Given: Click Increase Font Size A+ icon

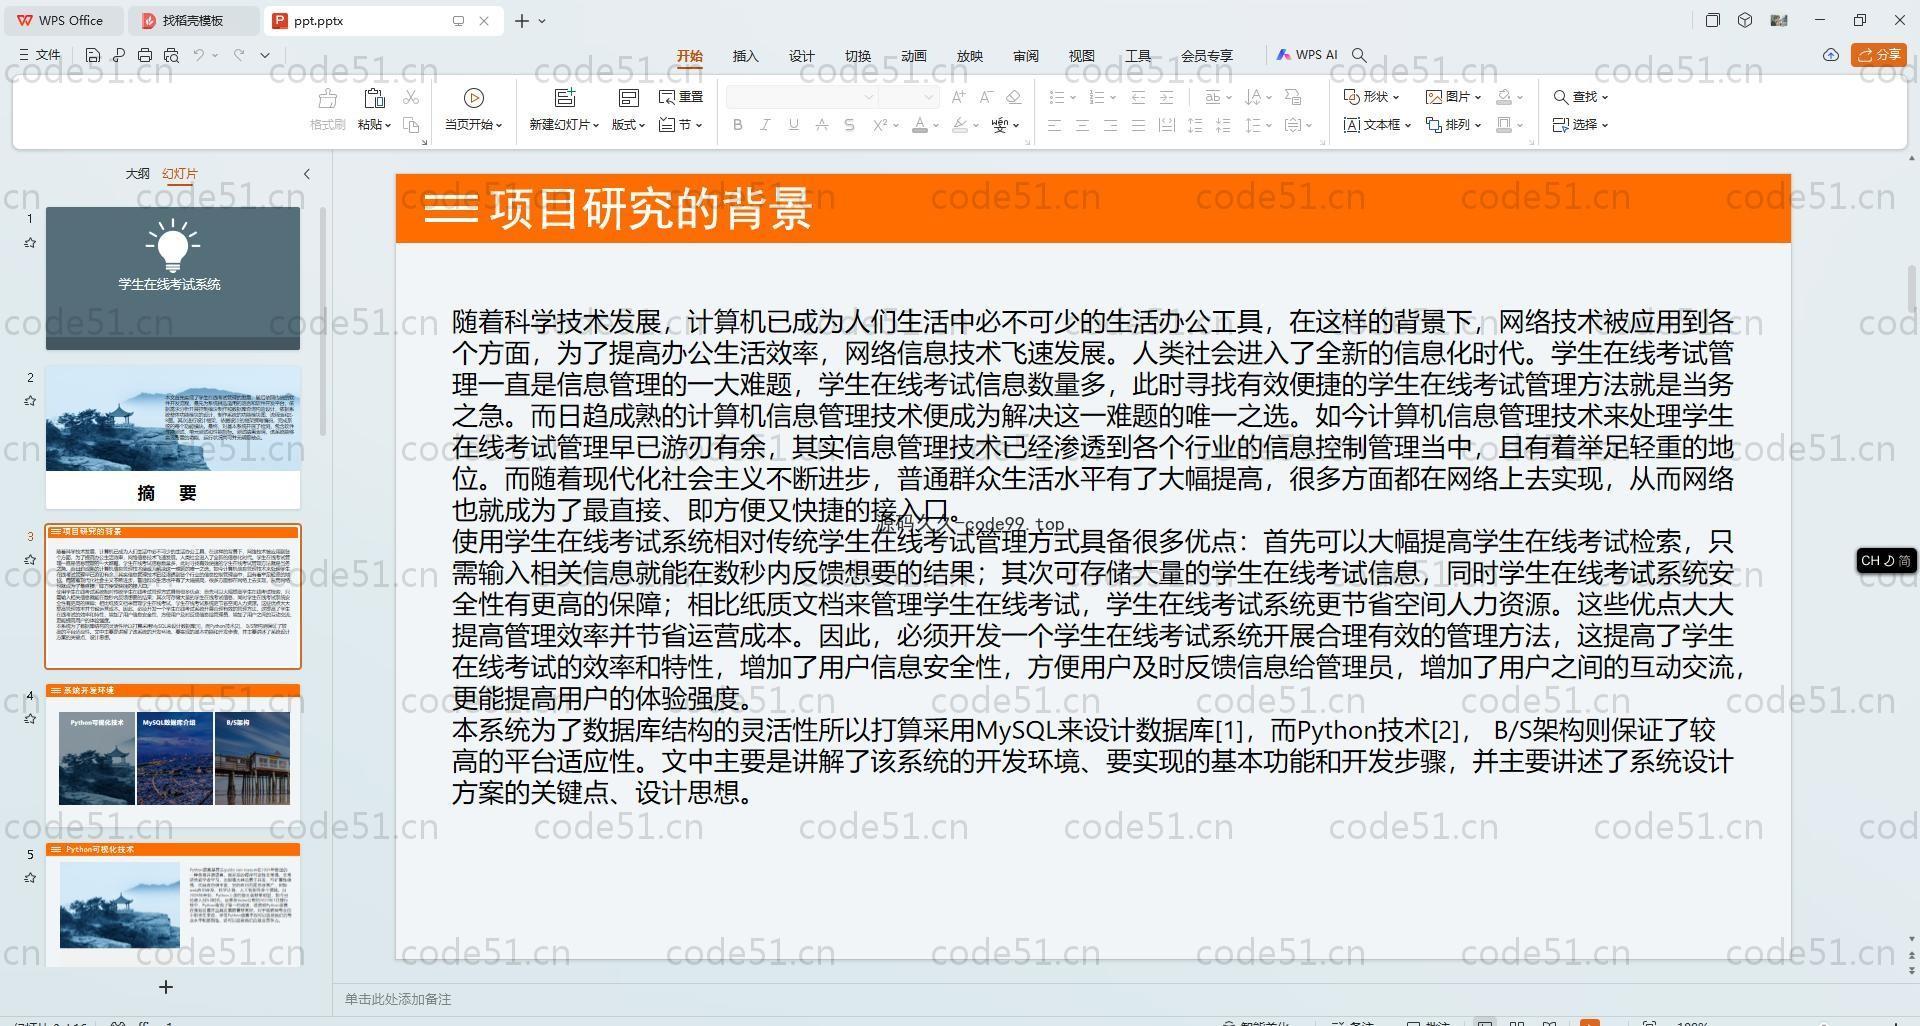Looking at the screenshot, I should (x=958, y=97).
